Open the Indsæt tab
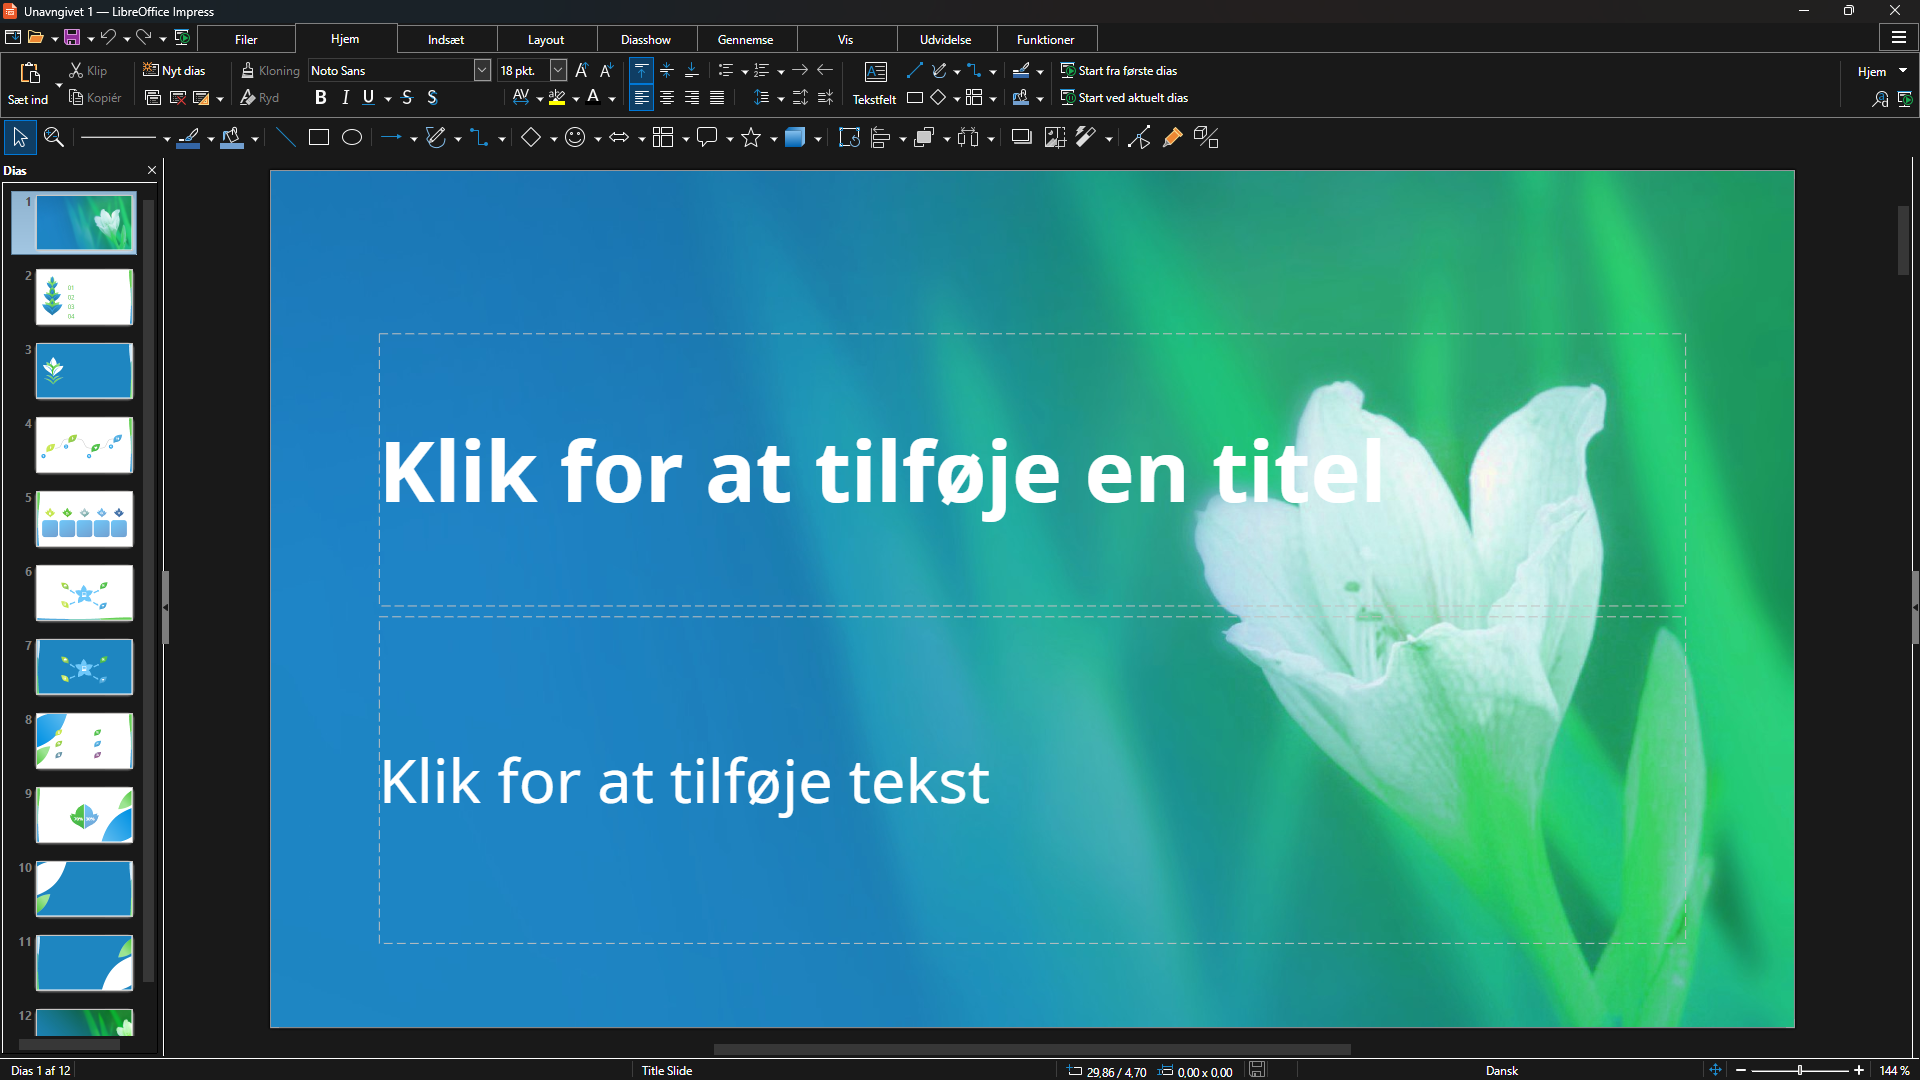Screen dimensions: 1920x1080 [x=445, y=40]
